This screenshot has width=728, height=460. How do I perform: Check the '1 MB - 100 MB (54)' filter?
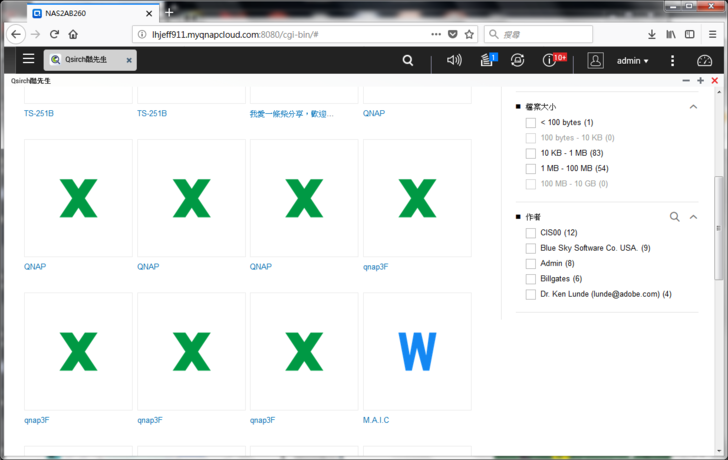coord(531,169)
